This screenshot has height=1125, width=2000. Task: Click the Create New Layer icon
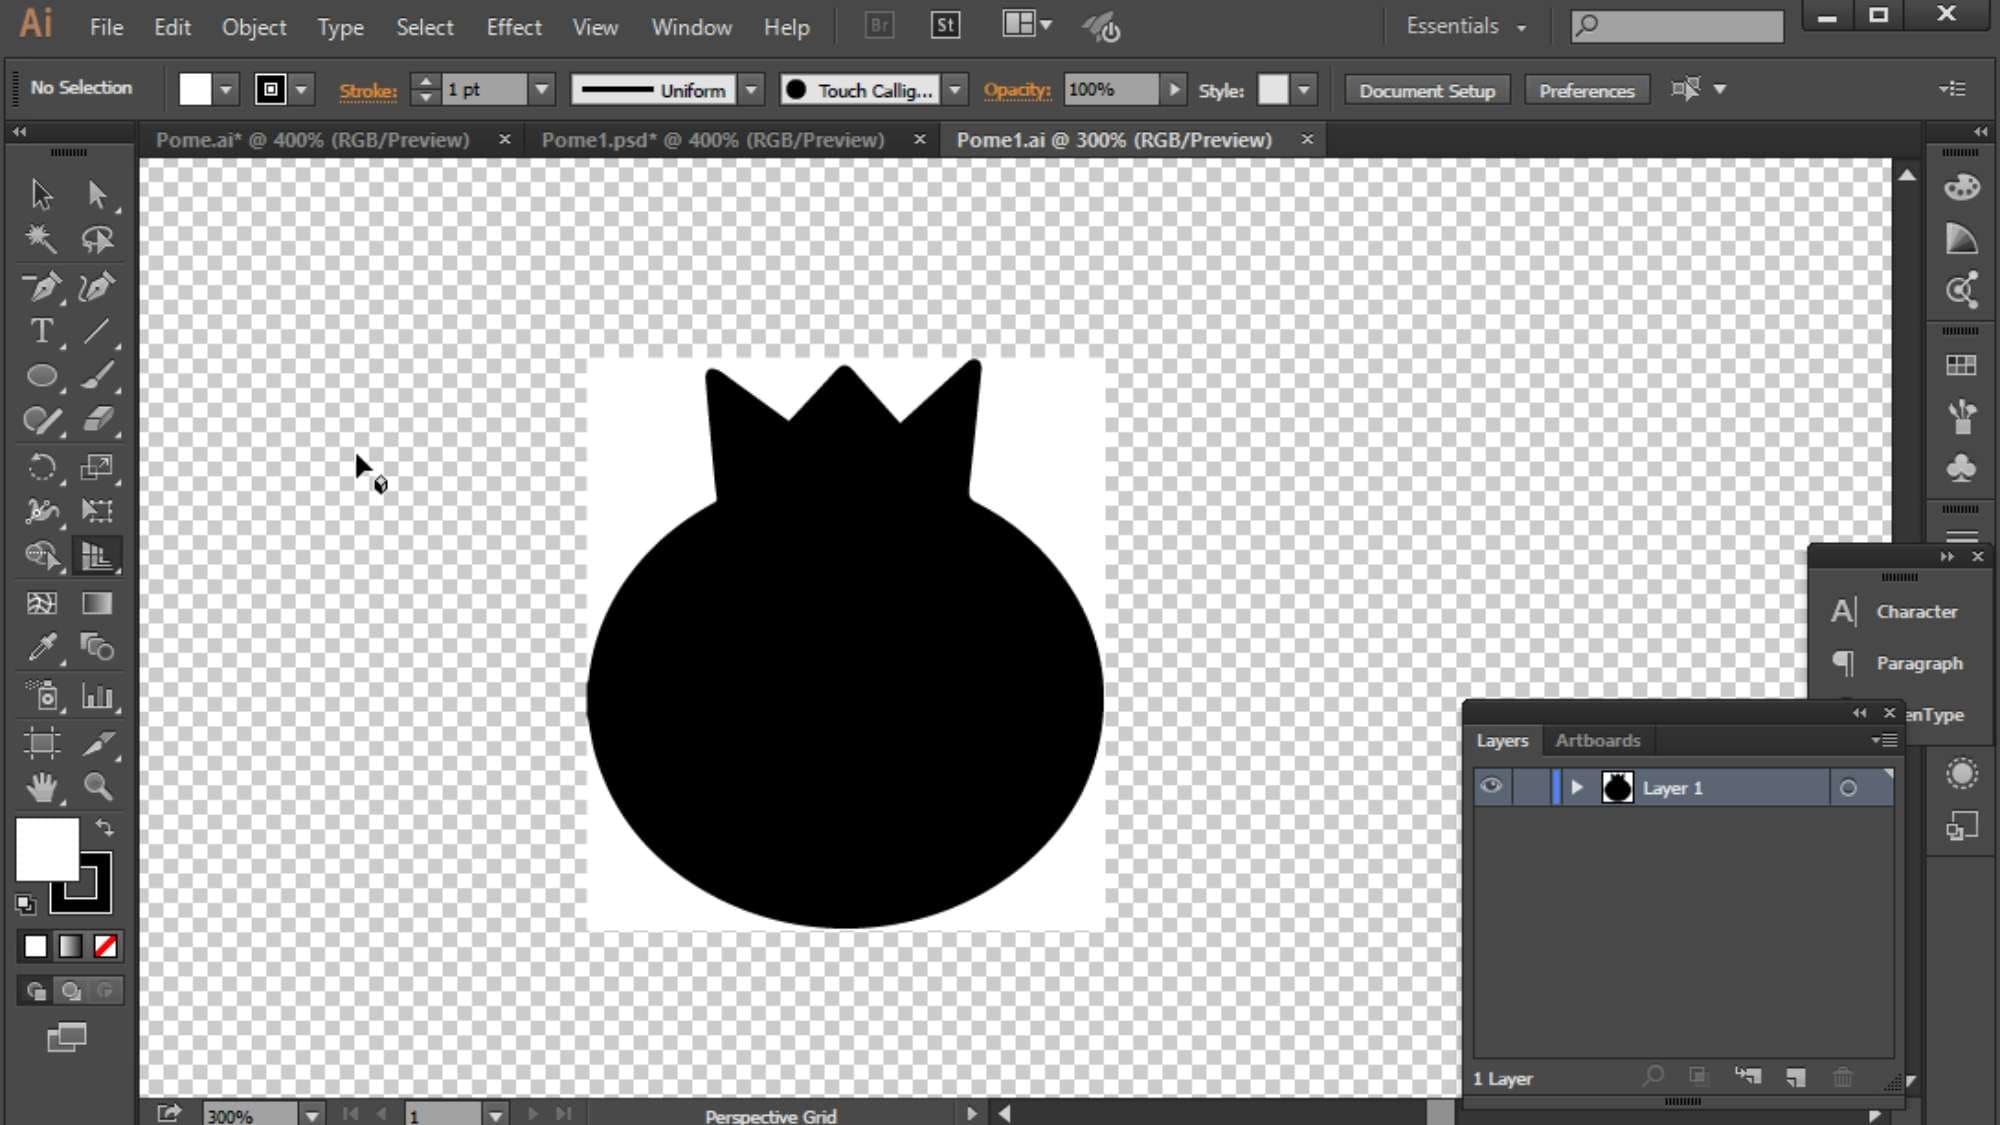[1796, 1077]
